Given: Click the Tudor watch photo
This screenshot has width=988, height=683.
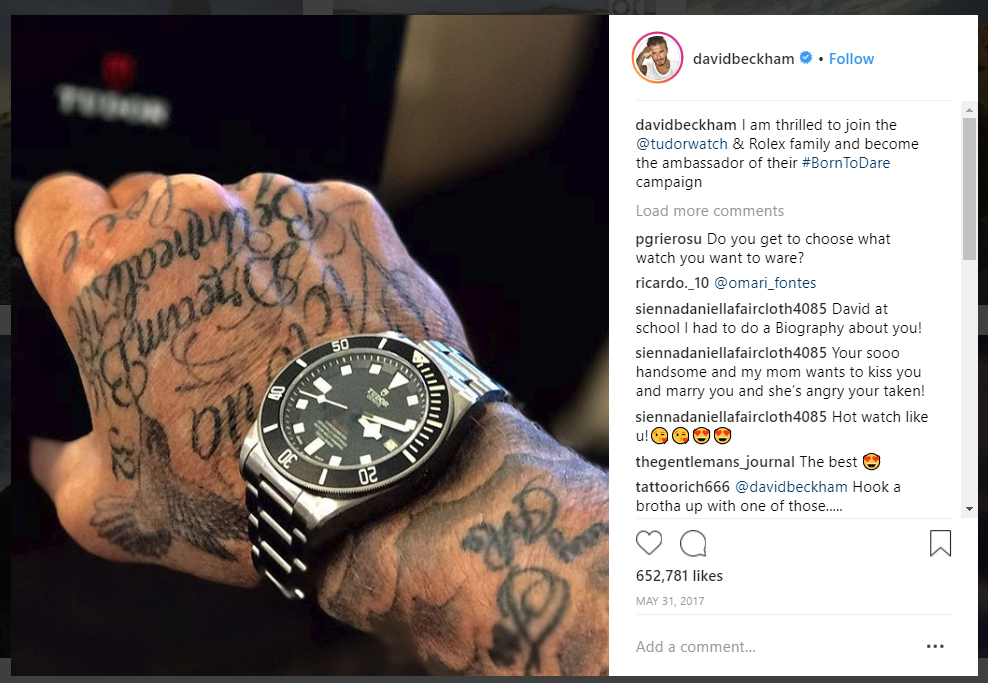Looking at the screenshot, I should click(x=310, y=345).
